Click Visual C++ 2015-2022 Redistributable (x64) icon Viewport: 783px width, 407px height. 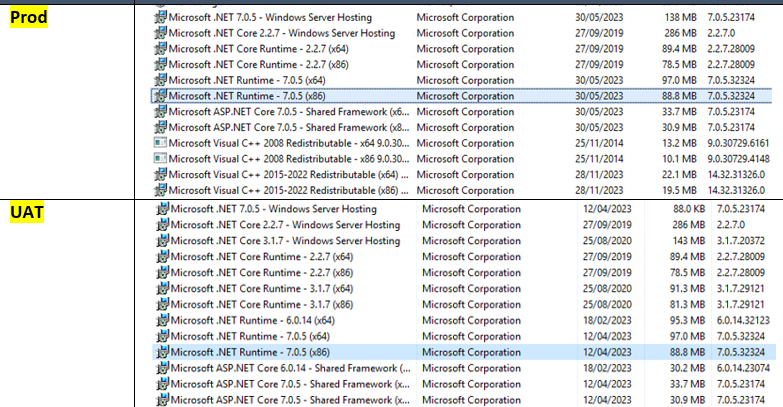click(160, 175)
